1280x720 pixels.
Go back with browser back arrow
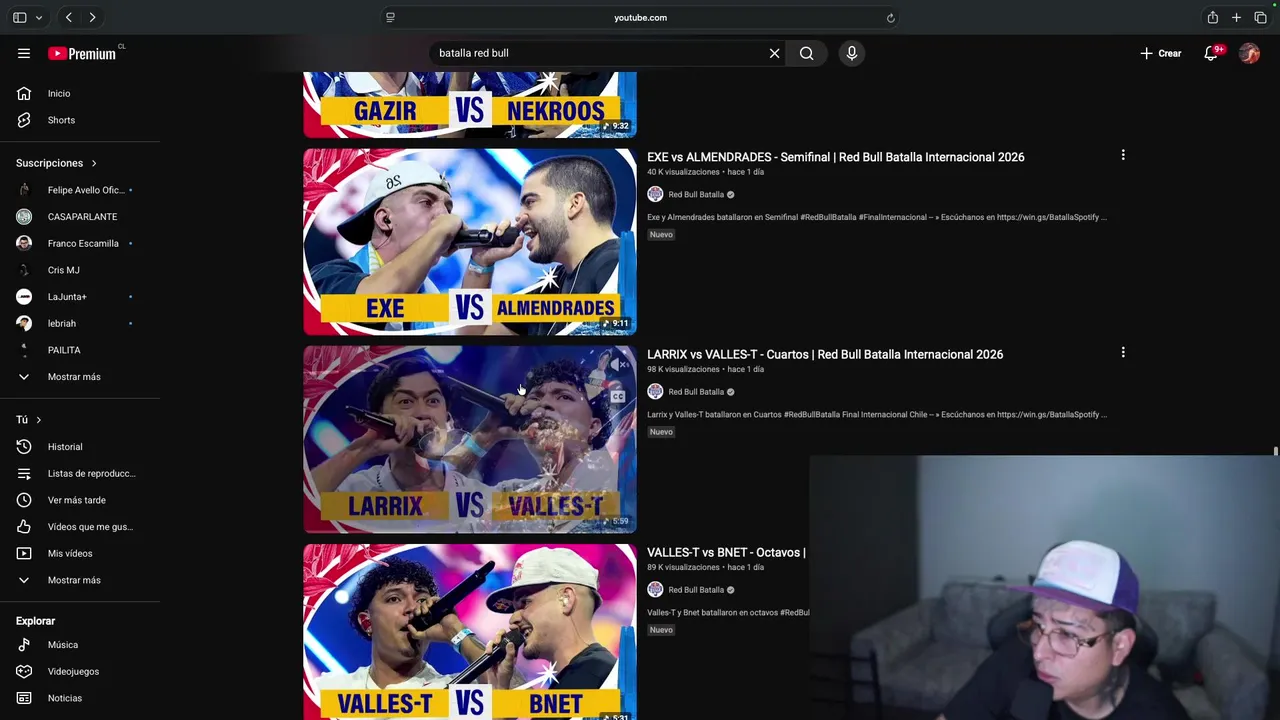coord(68,17)
